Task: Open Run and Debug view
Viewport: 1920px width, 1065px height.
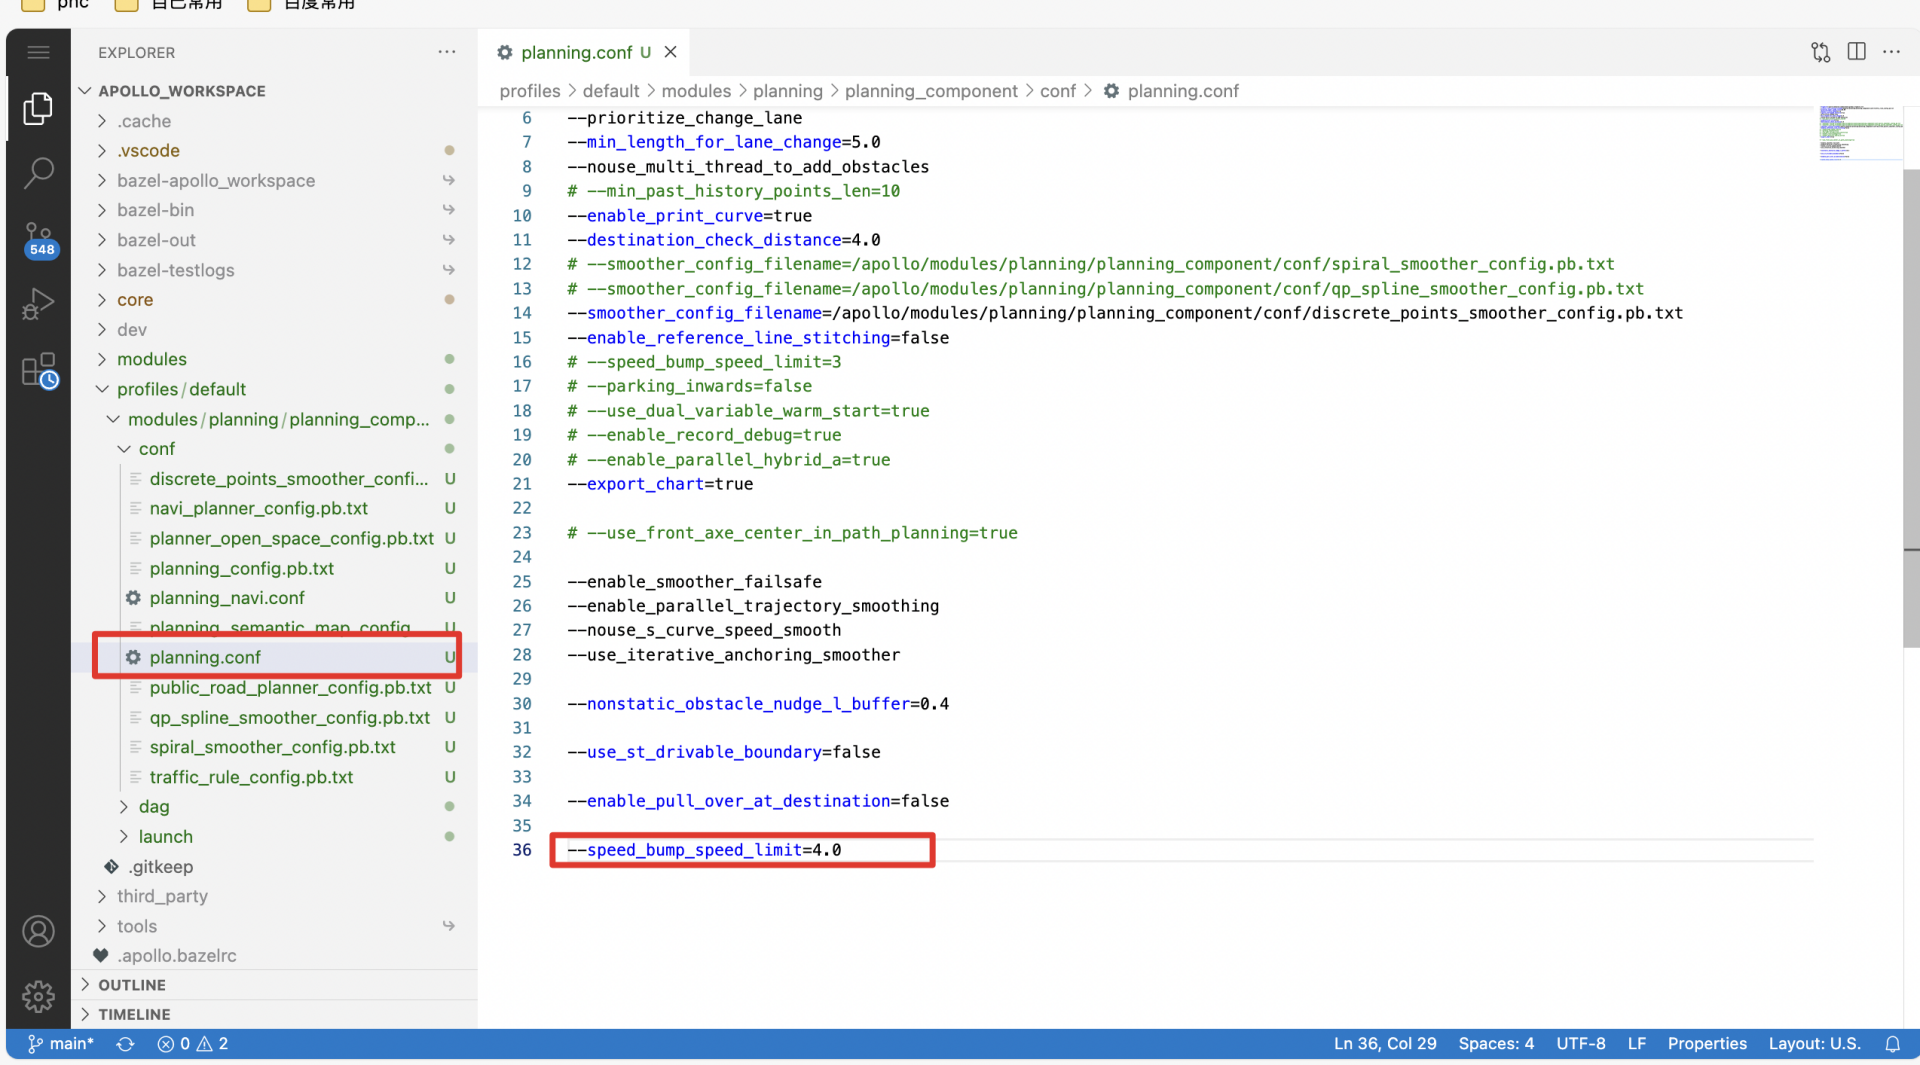Action: click(38, 303)
